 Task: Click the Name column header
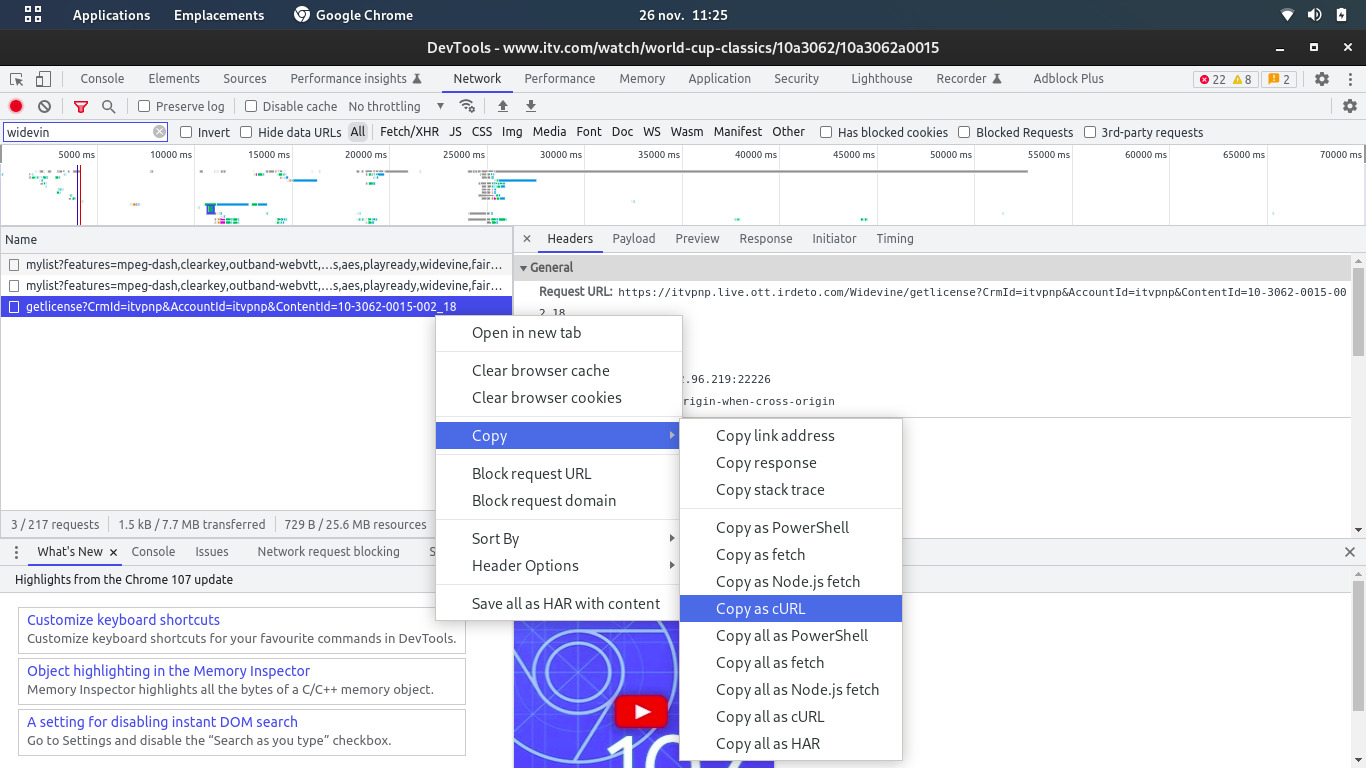coord(256,240)
